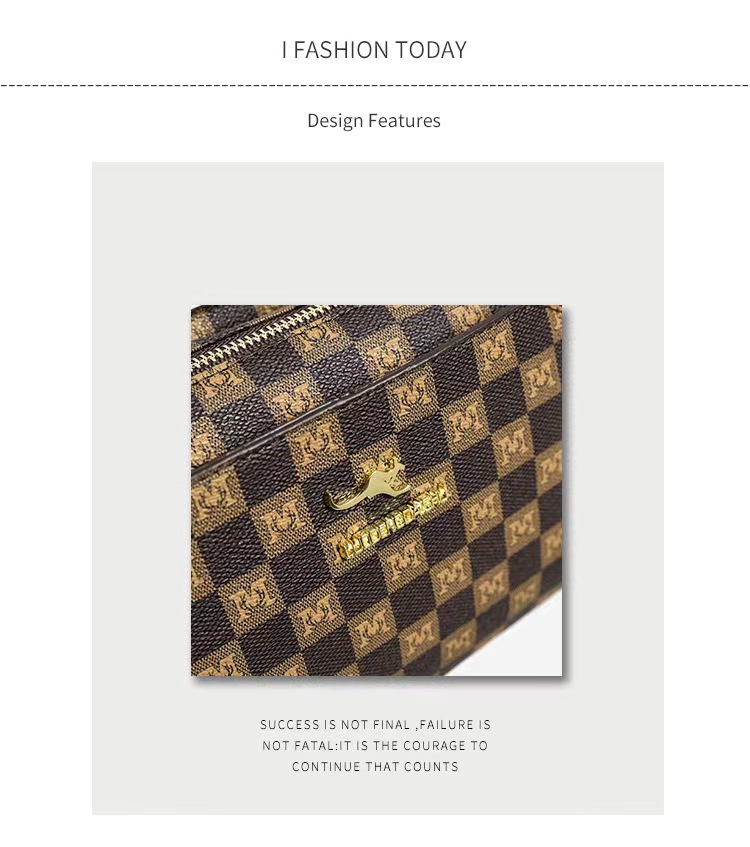The image size is (750, 847).
Task: Click the I FASHION TODAY heading
Action: click(374, 50)
